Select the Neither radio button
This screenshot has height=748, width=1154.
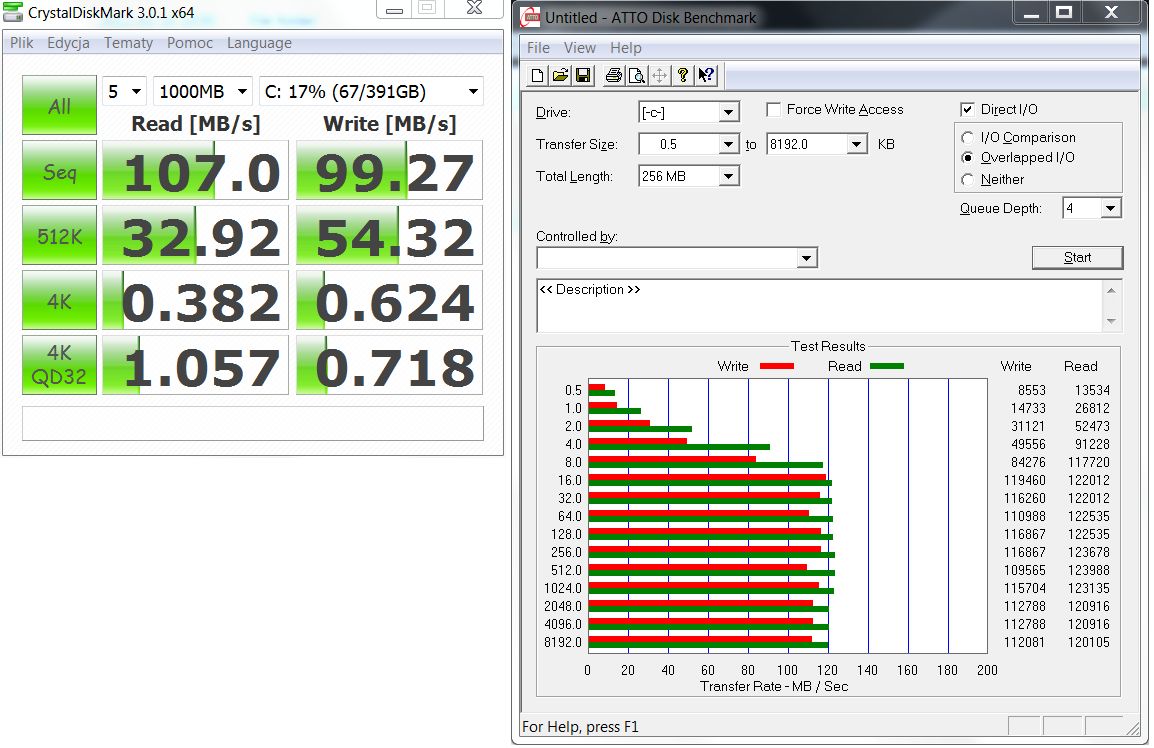click(968, 180)
